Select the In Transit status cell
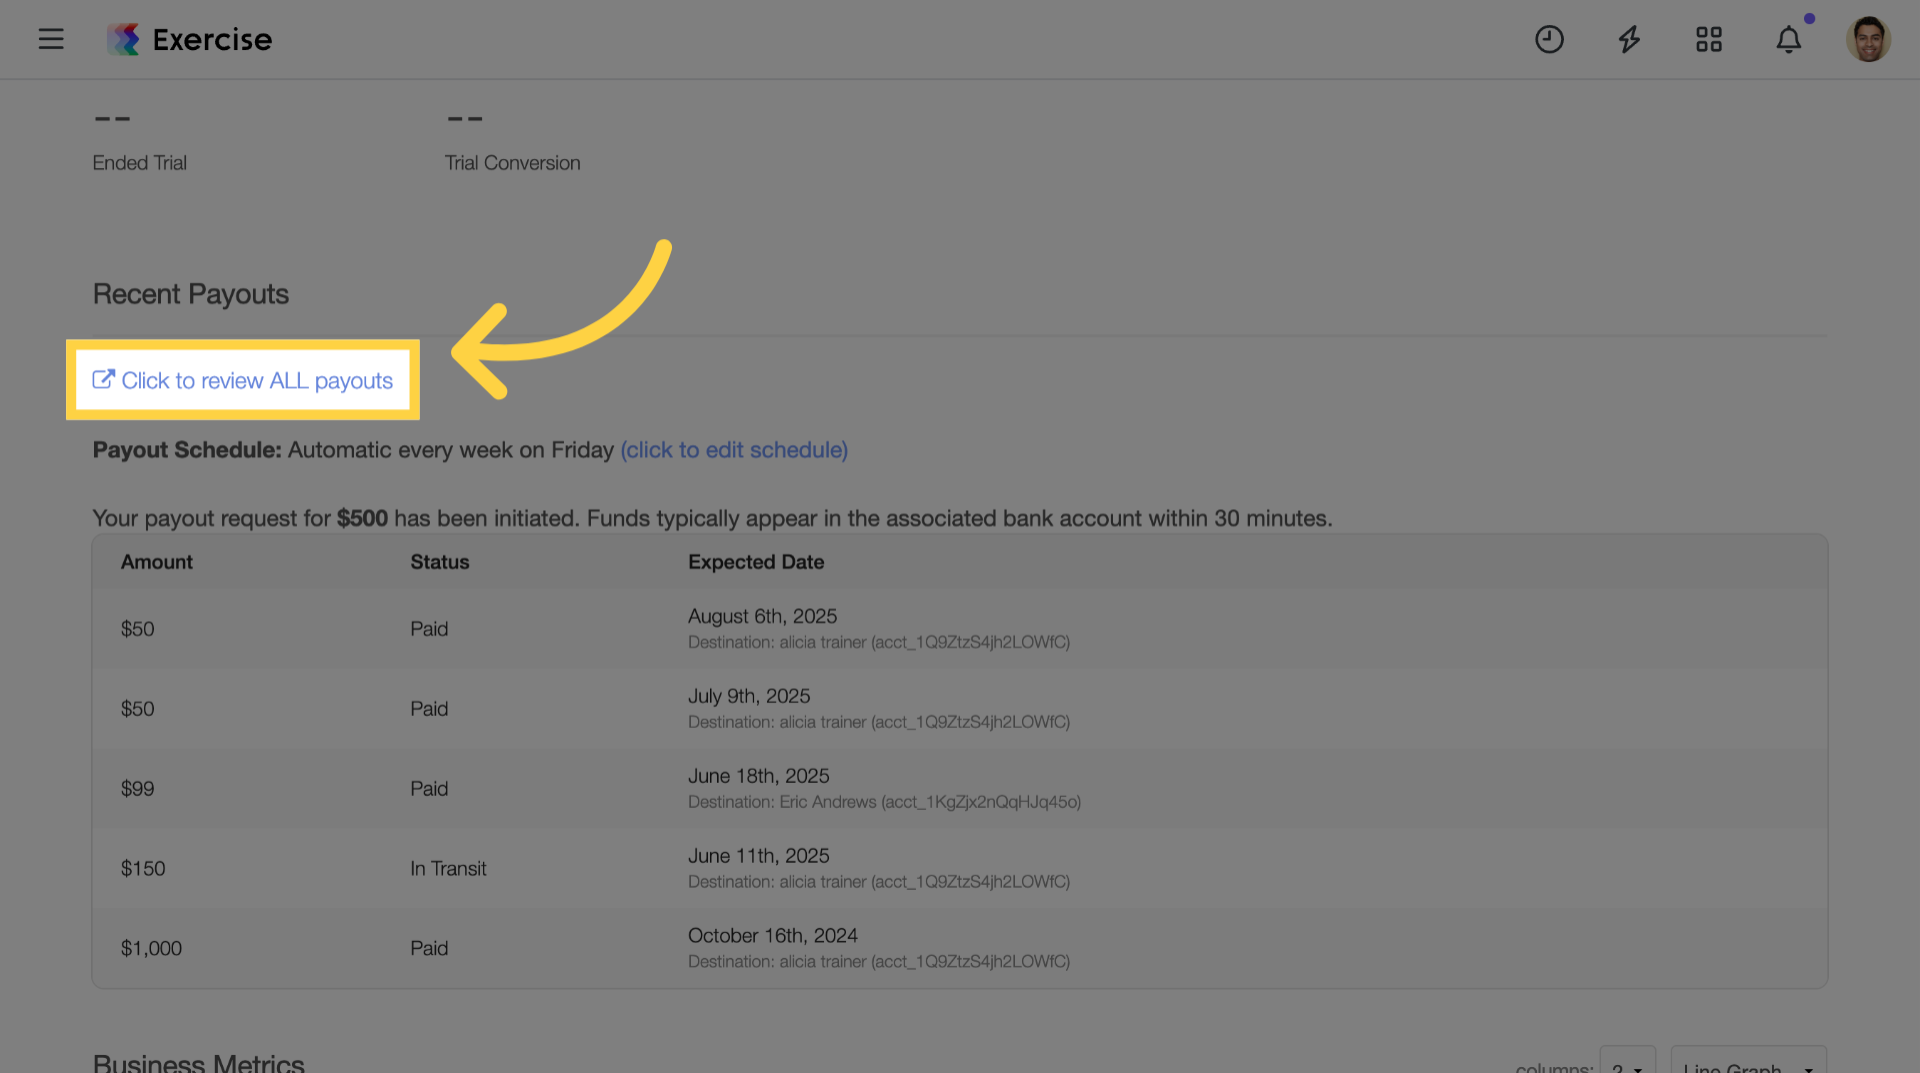The height and width of the screenshot is (1073, 1920). pyautogui.click(x=448, y=869)
